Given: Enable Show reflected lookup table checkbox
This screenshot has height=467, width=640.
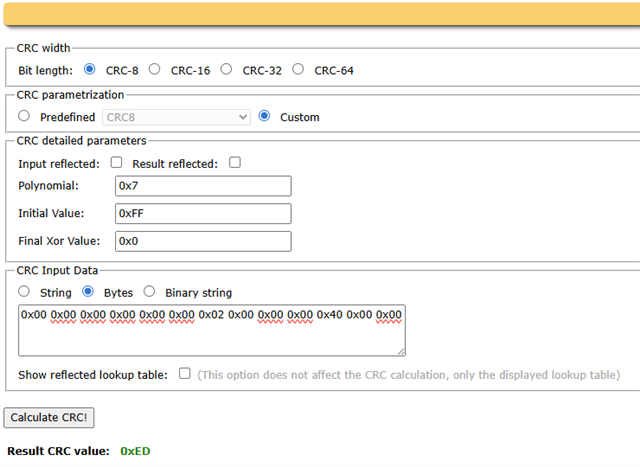Looking at the screenshot, I should tap(184, 373).
